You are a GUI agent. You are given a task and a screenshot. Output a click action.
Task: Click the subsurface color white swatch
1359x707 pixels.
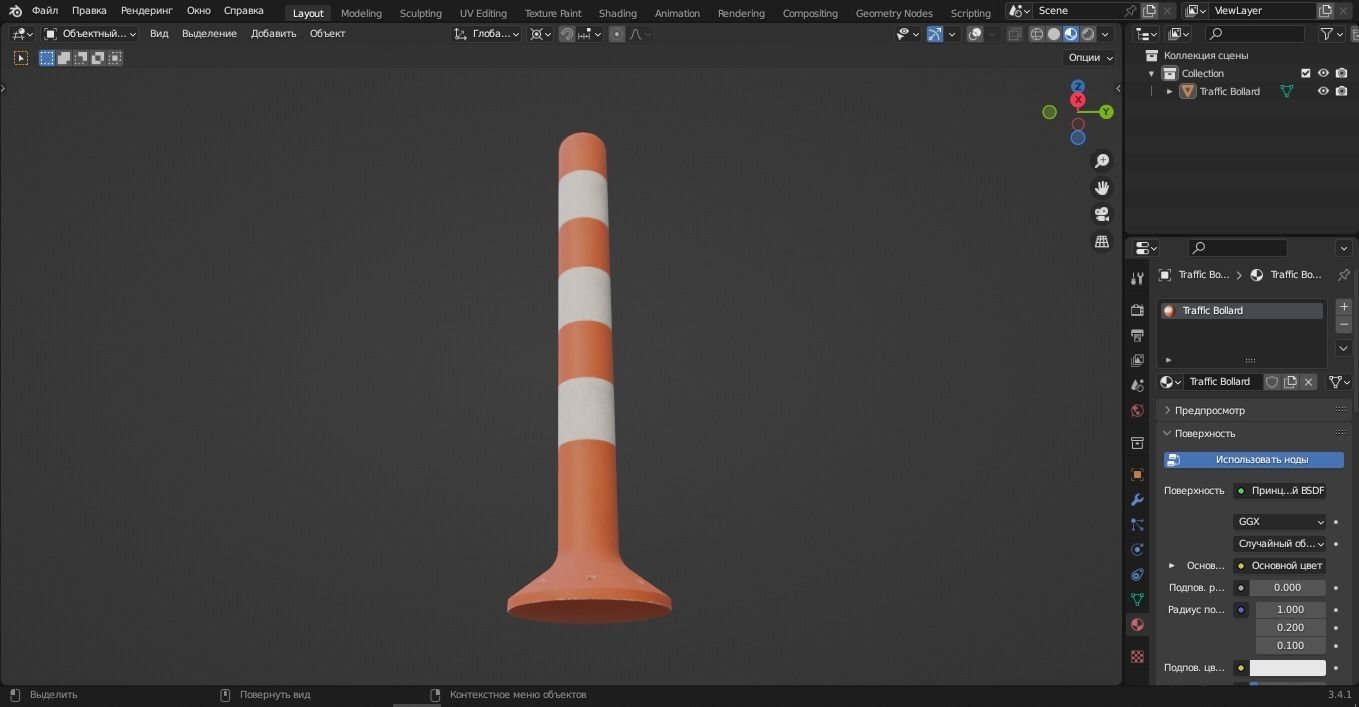(1288, 668)
